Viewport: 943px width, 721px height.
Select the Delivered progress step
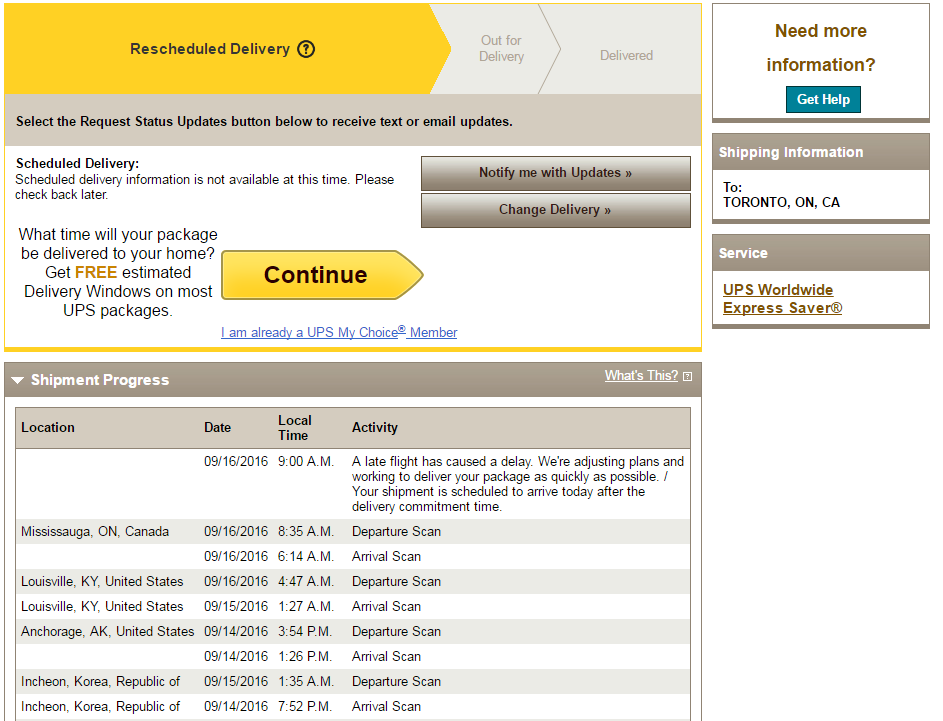tap(626, 55)
